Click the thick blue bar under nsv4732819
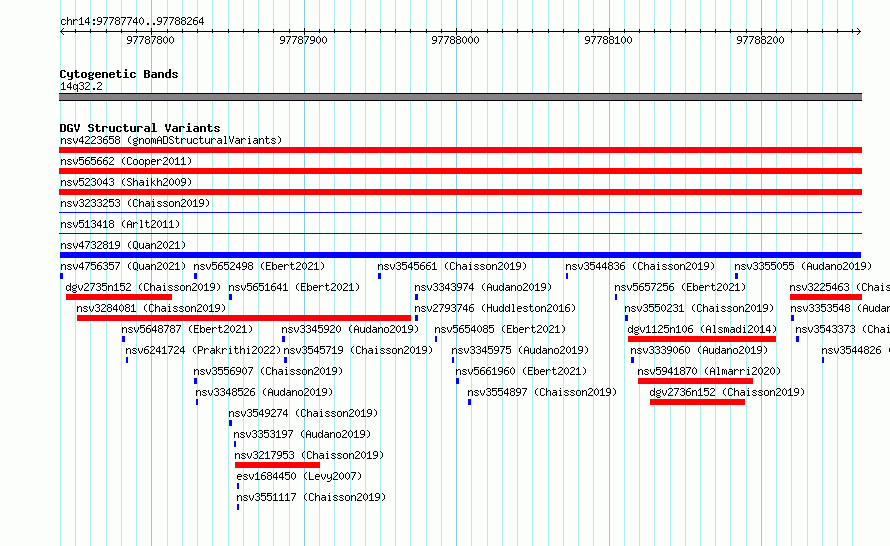The image size is (890, 546). 460,255
